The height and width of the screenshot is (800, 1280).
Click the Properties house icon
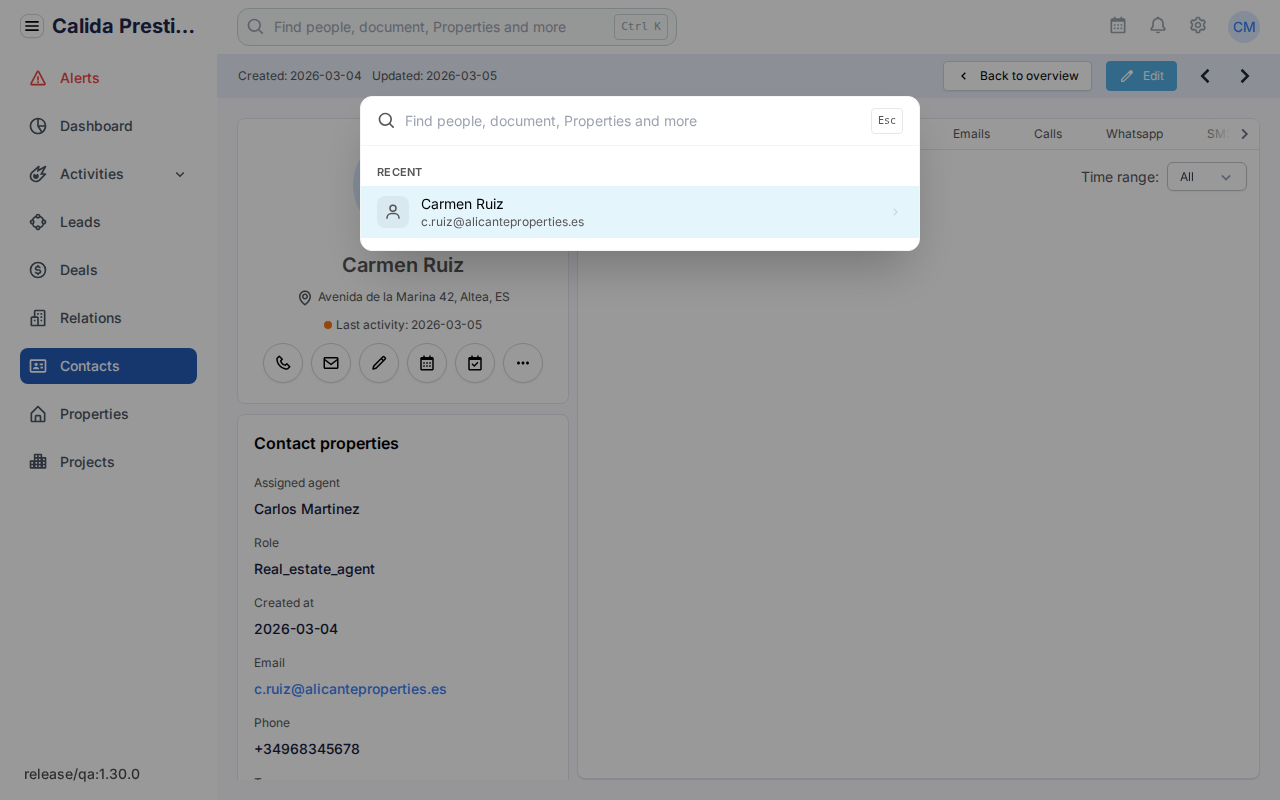38,414
